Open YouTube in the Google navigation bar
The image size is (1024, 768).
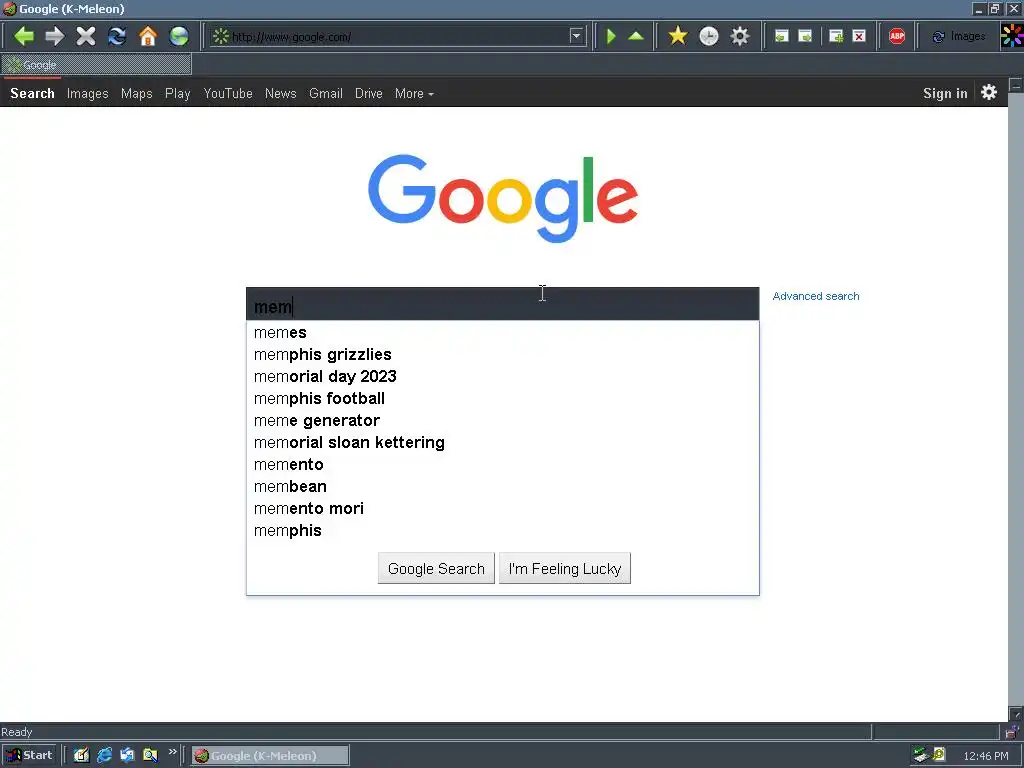pyautogui.click(x=228, y=93)
